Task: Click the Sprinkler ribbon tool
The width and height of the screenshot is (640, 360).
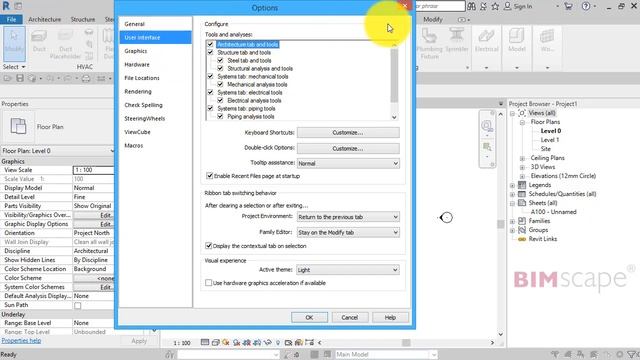Action: click(x=457, y=40)
